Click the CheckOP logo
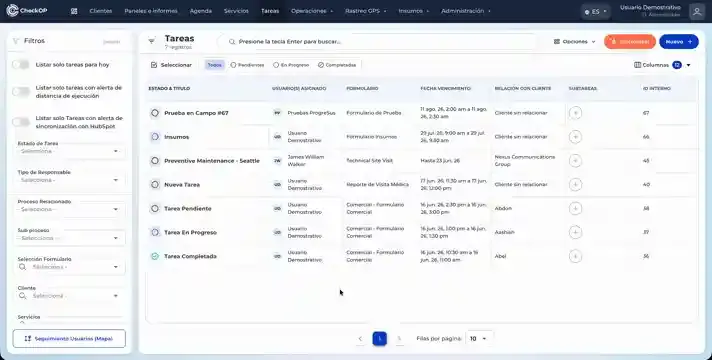This screenshot has height=360, width=712. [x=27, y=10]
